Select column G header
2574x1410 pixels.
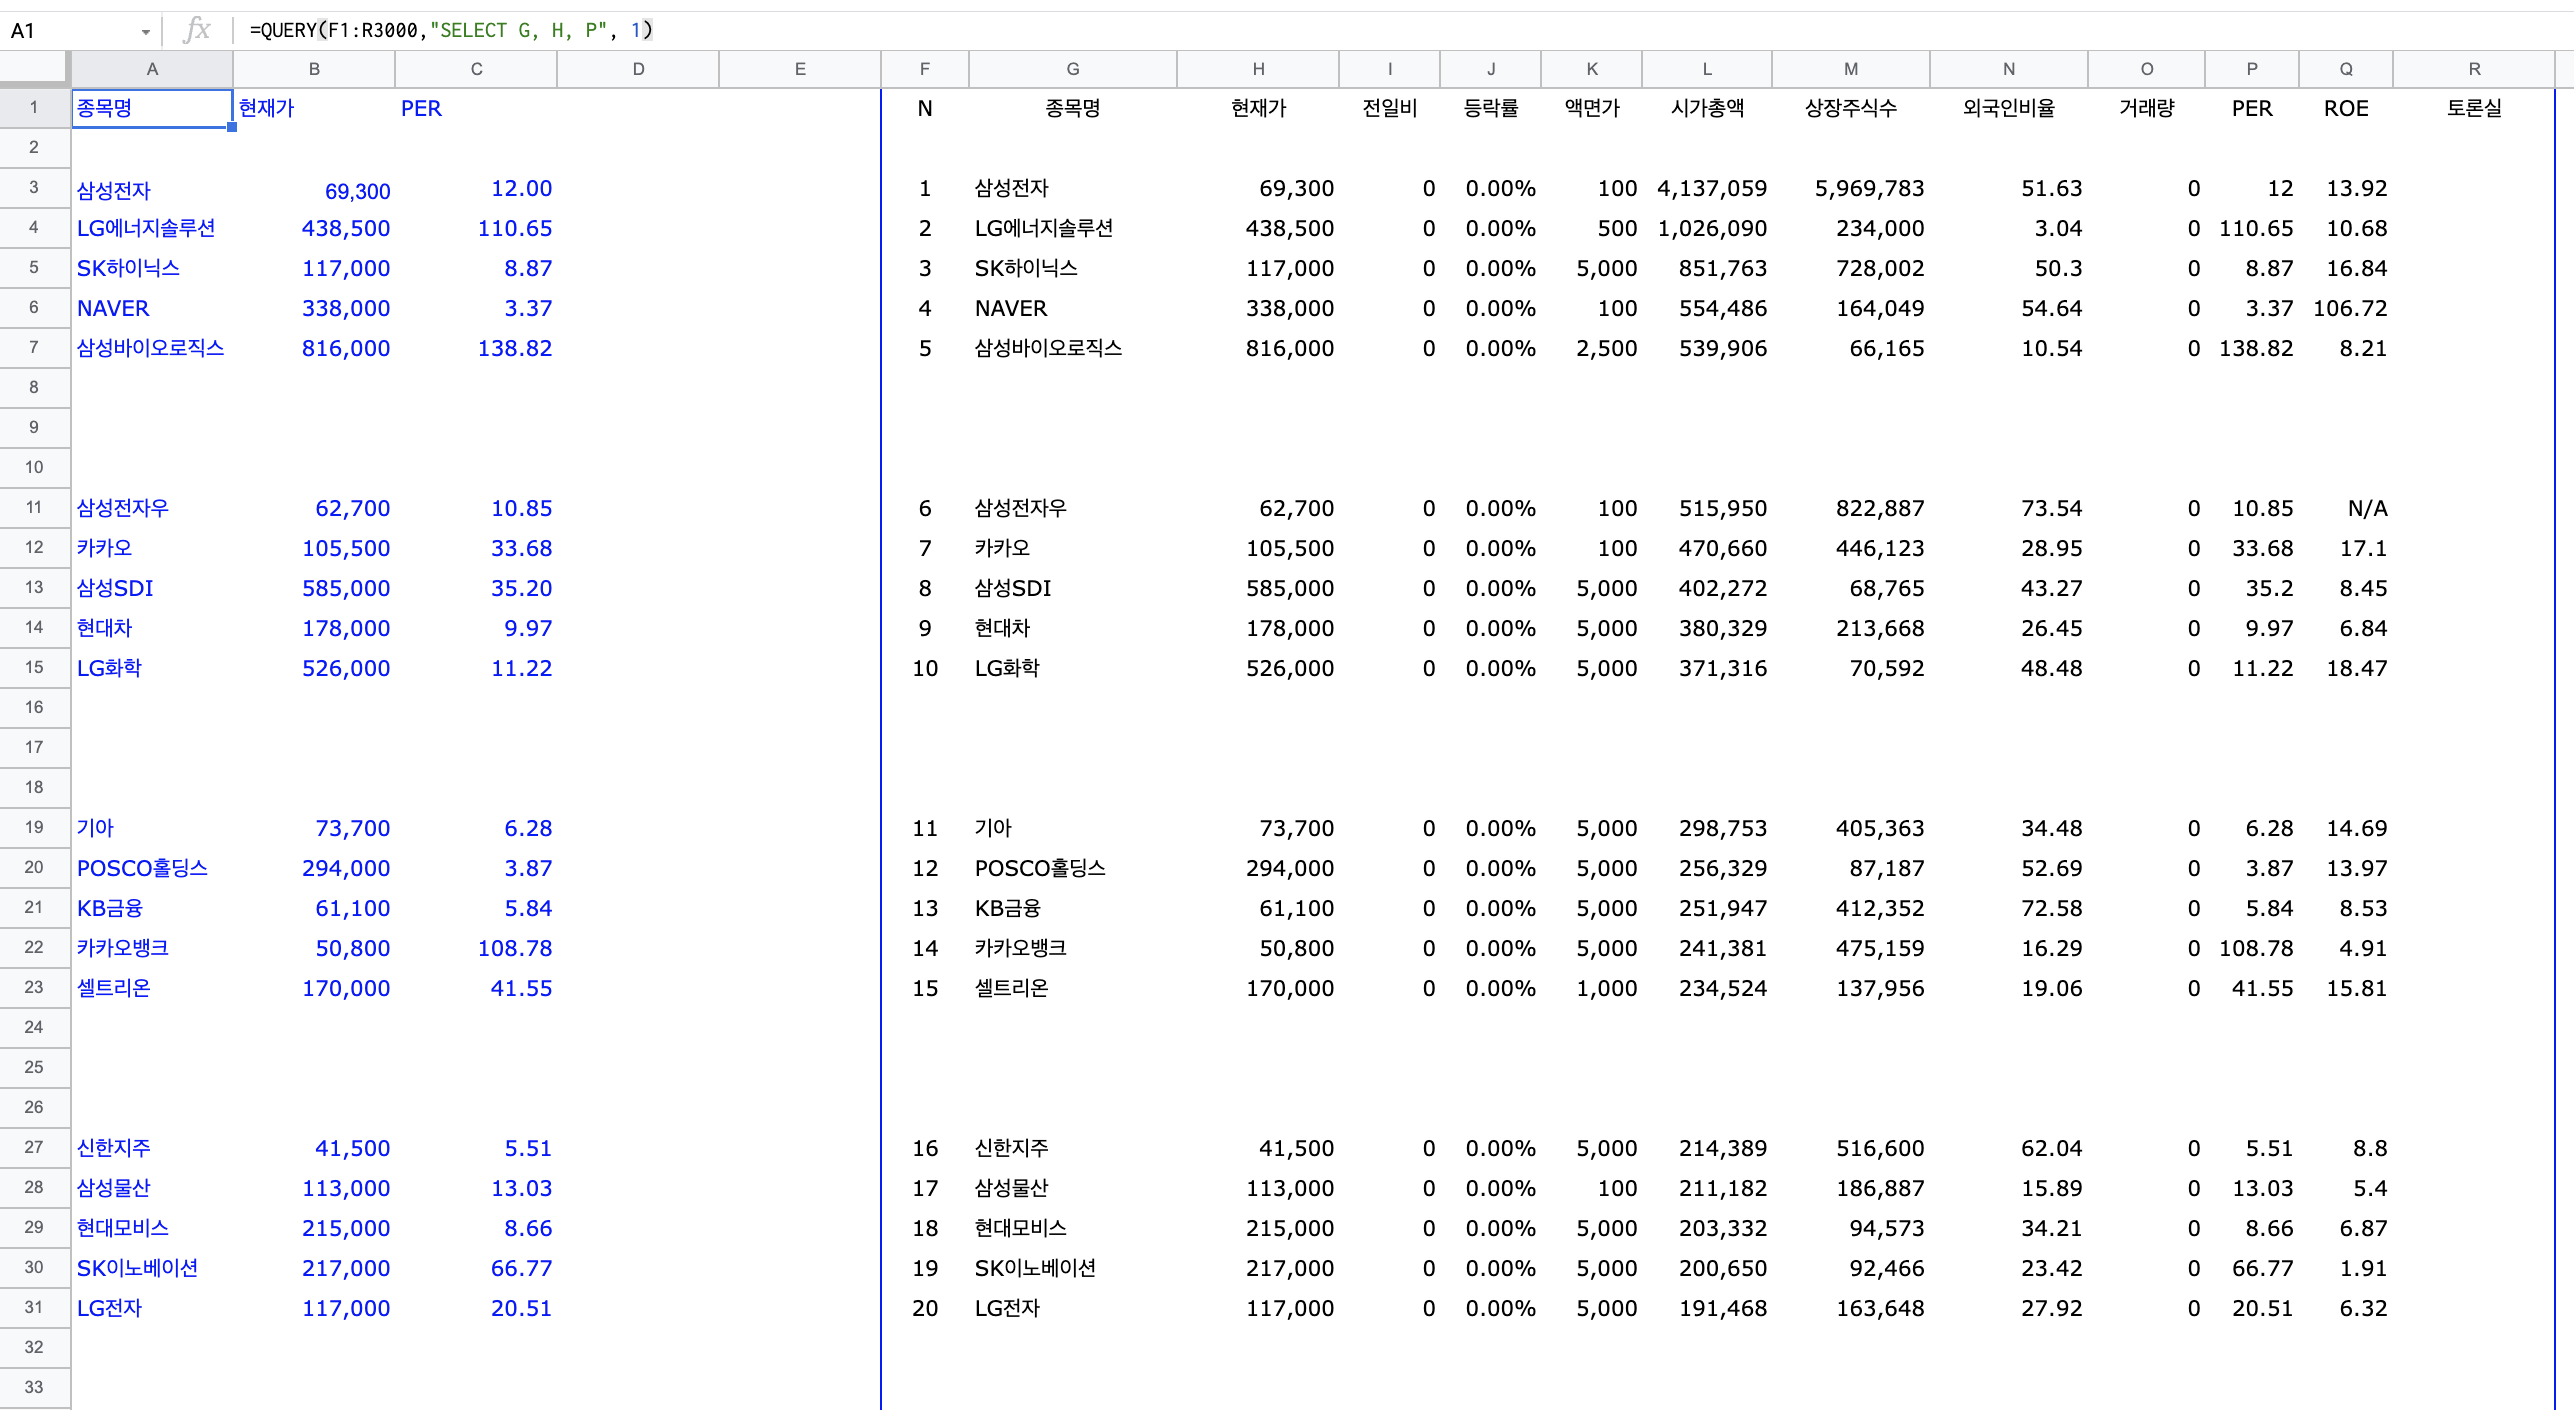pos(1072,69)
